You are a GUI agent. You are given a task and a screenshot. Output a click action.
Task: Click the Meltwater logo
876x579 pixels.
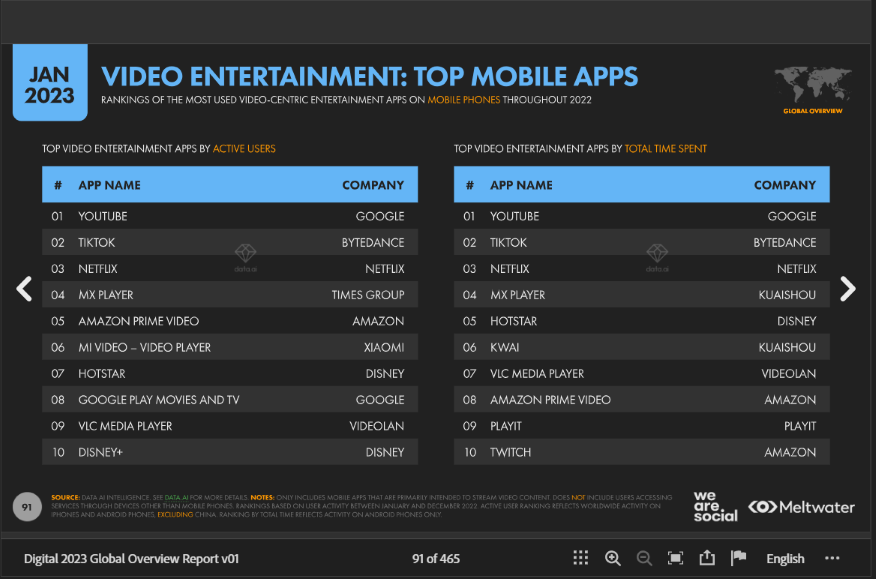801,507
